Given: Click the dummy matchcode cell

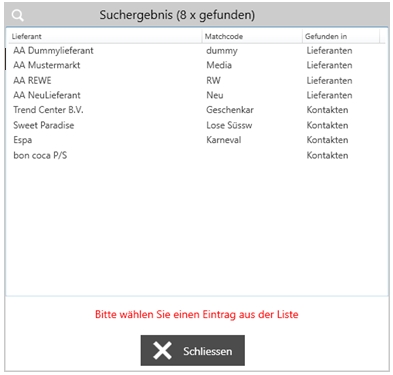Looking at the screenshot, I should (x=222, y=51).
